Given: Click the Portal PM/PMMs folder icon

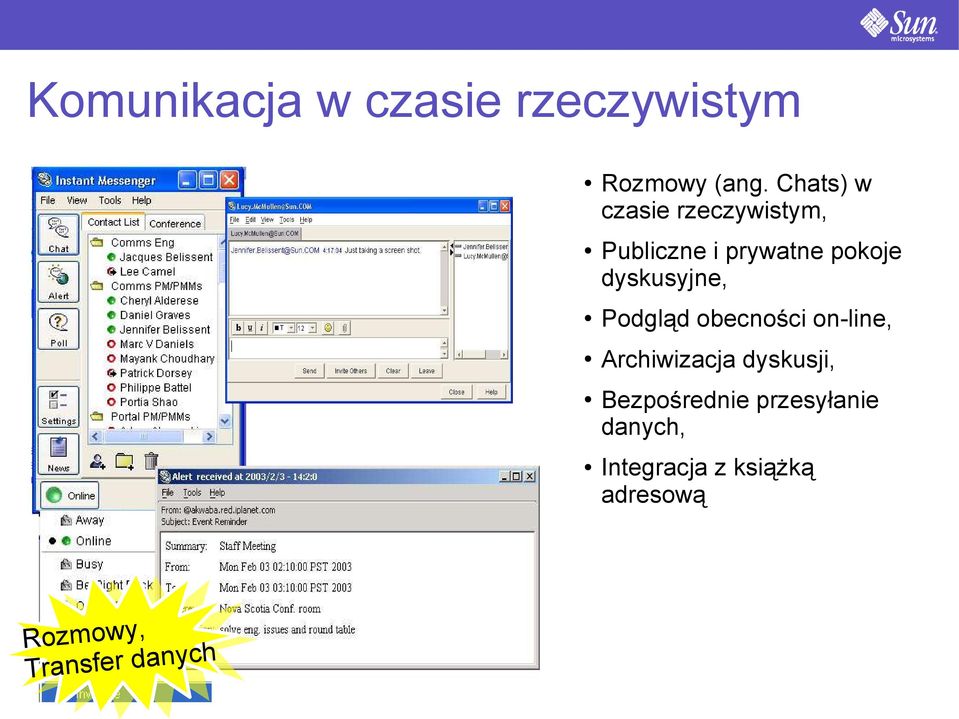Looking at the screenshot, I should pos(97,416).
